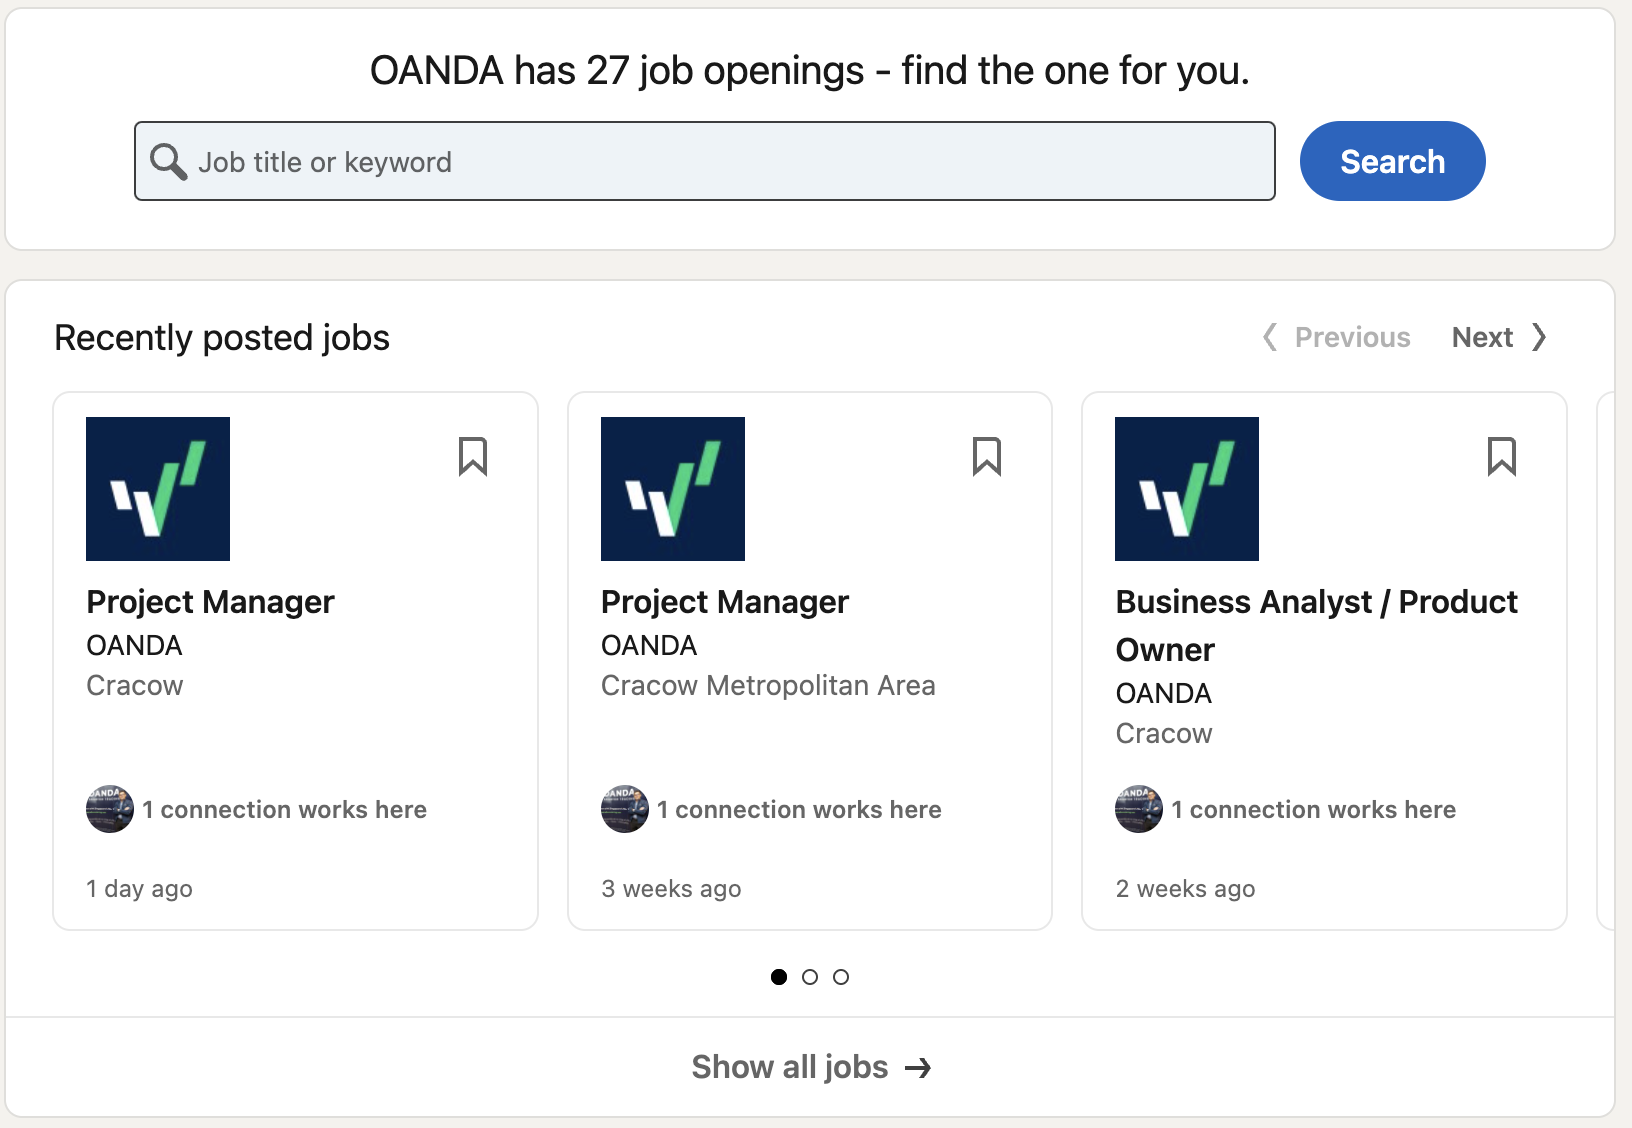Open Project Manager job title posted 1 day ago
The height and width of the screenshot is (1128, 1632).
(x=210, y=602)
